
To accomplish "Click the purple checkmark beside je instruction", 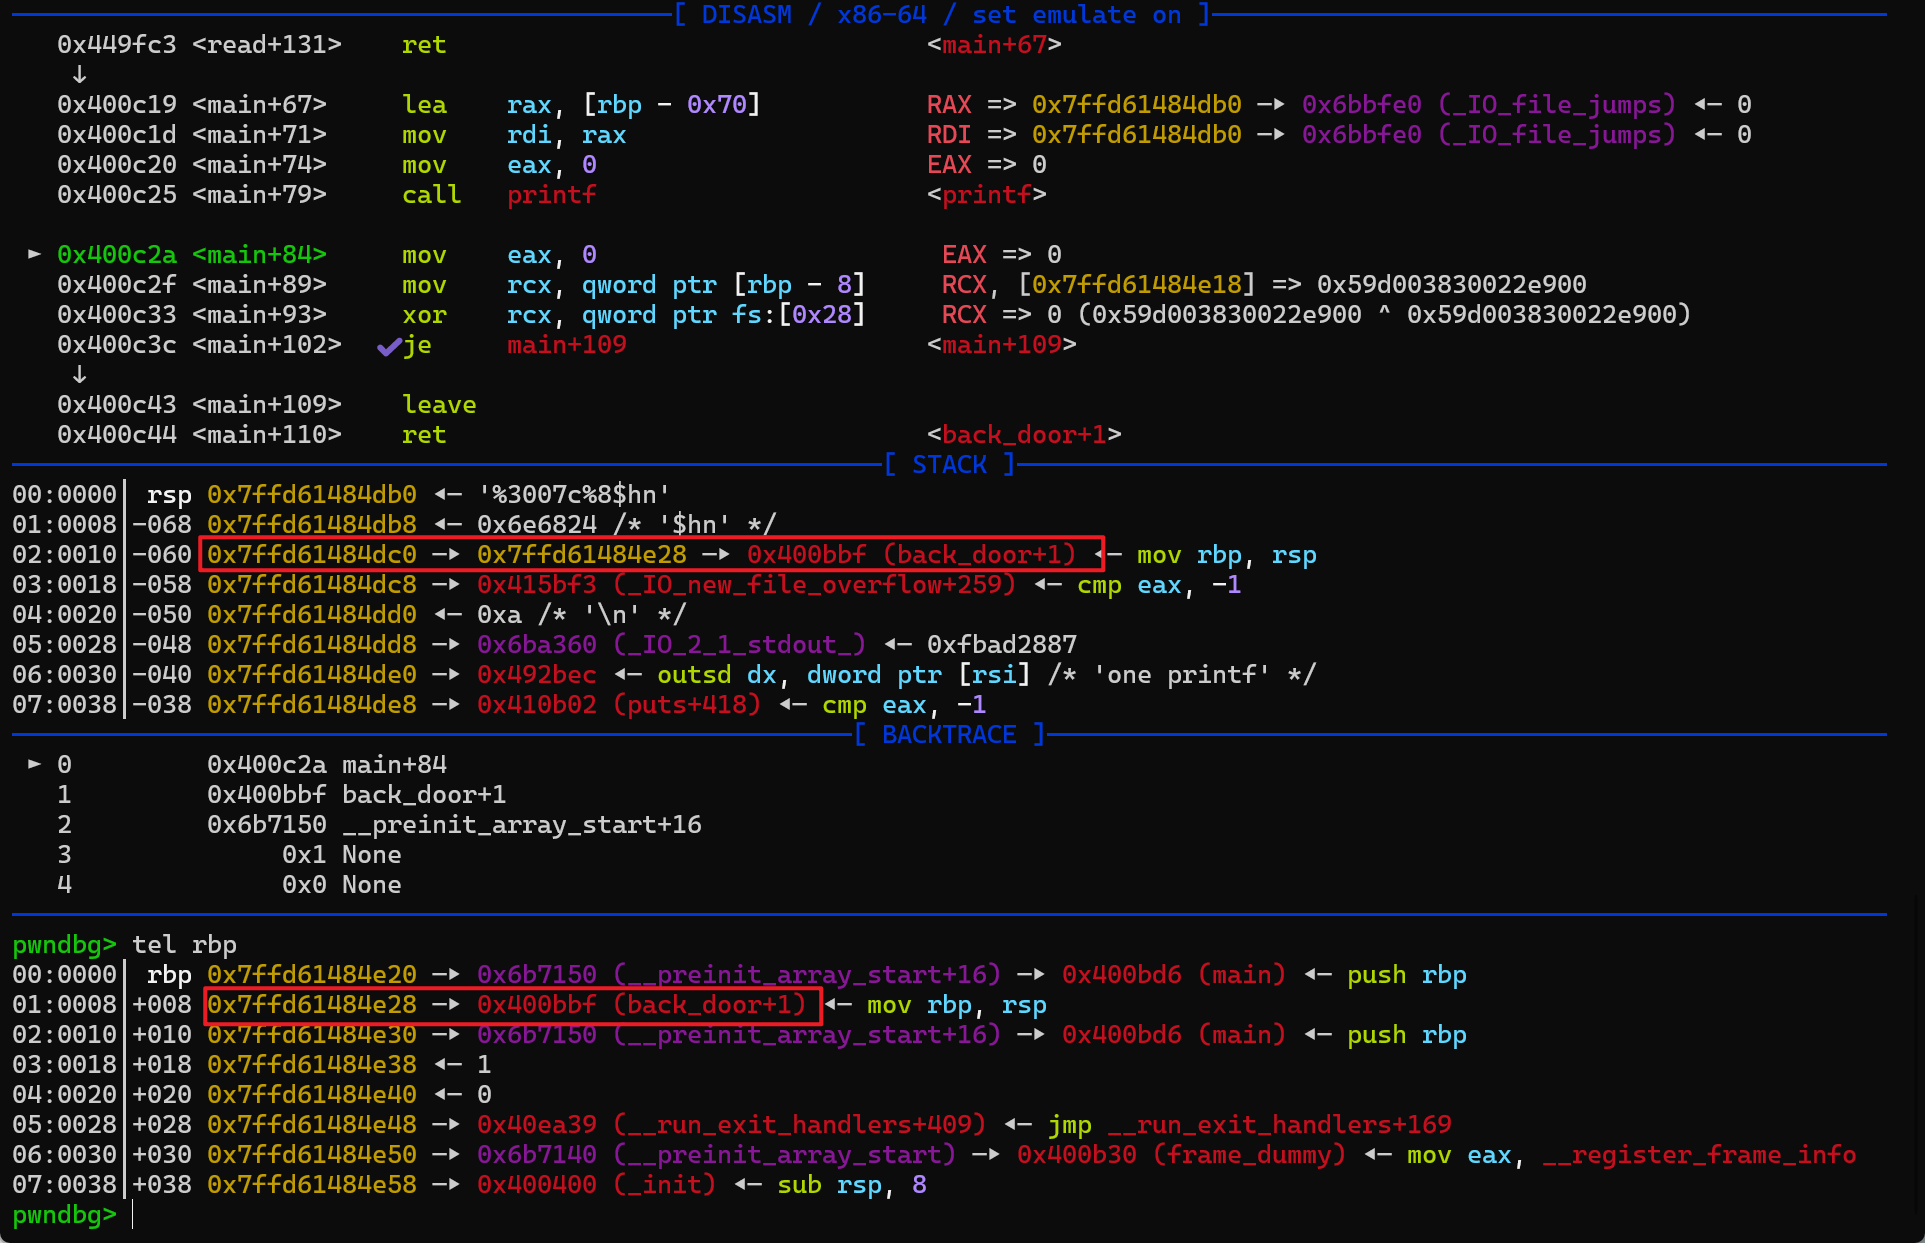I will point(388,346).
